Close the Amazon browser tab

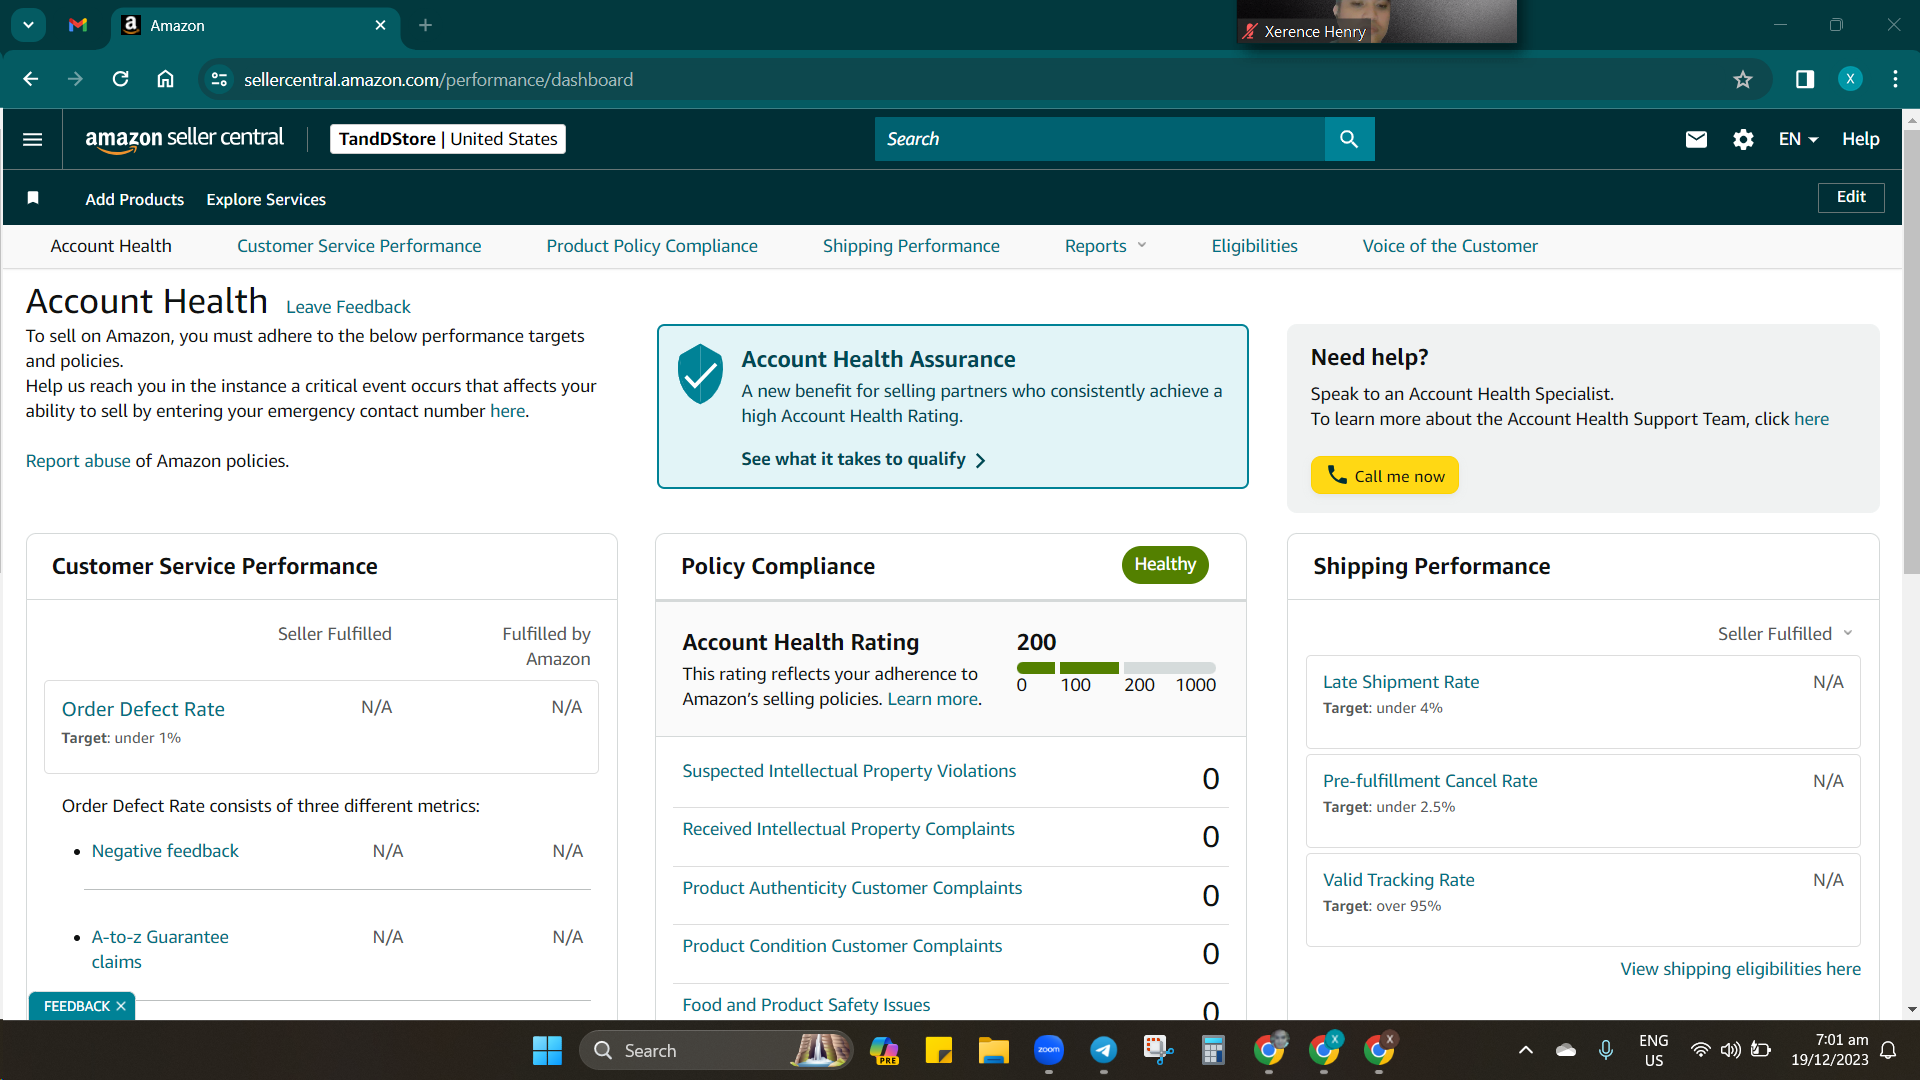pos(380,25)
